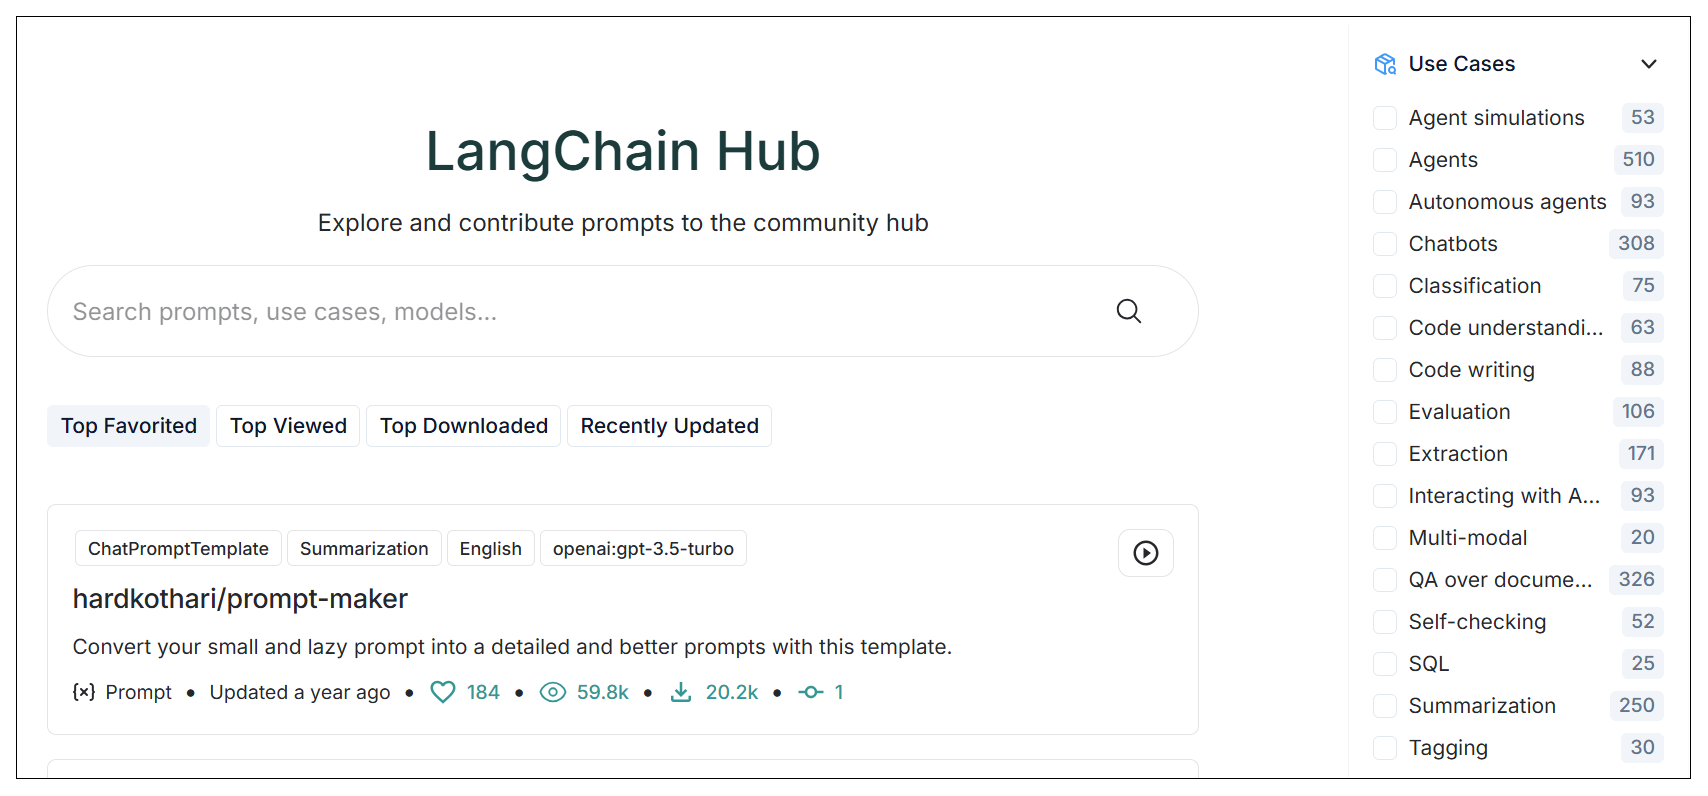Click the openai:gpt-3.5-turbo tag
The image size is (1708, 796).
pyautogui.click(x=643, y=549)
